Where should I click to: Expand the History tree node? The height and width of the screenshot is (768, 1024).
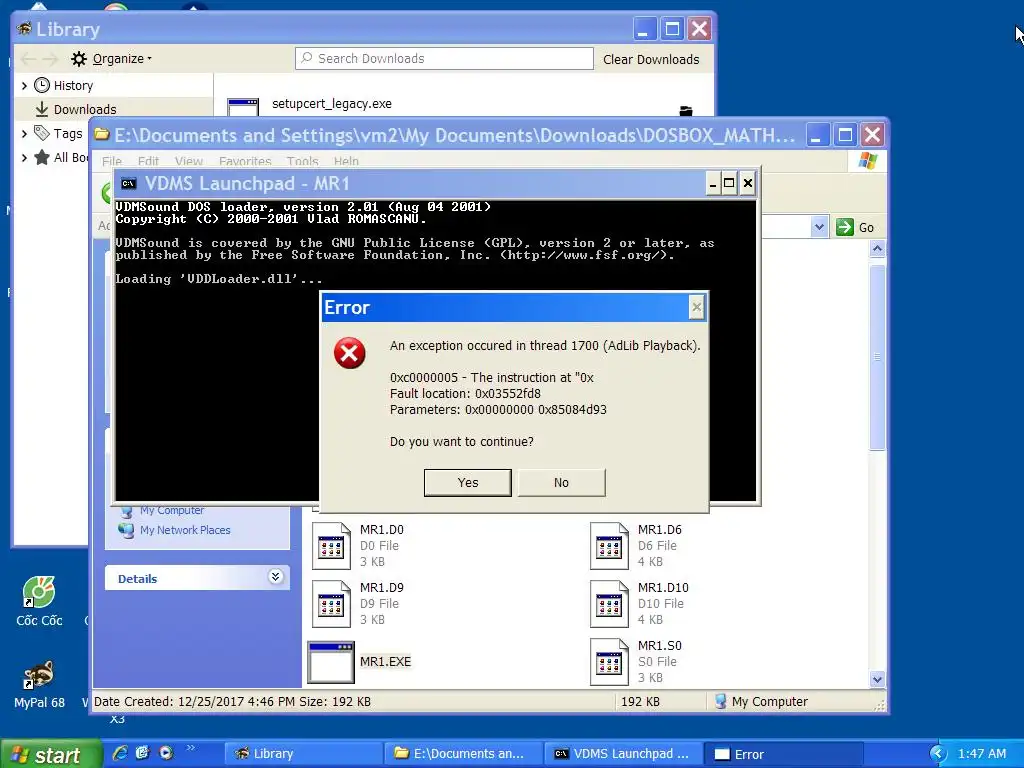(x=24, y=86)
